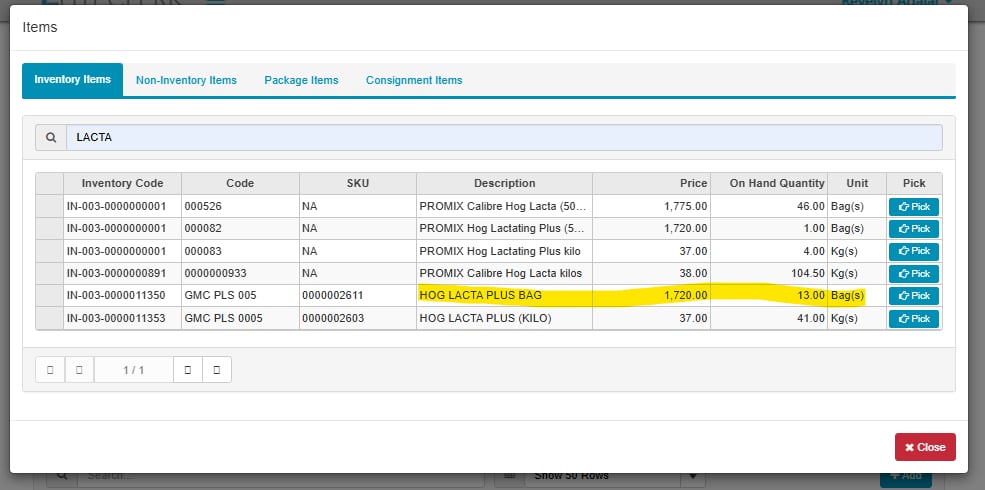Sort by Code column header

240,183
